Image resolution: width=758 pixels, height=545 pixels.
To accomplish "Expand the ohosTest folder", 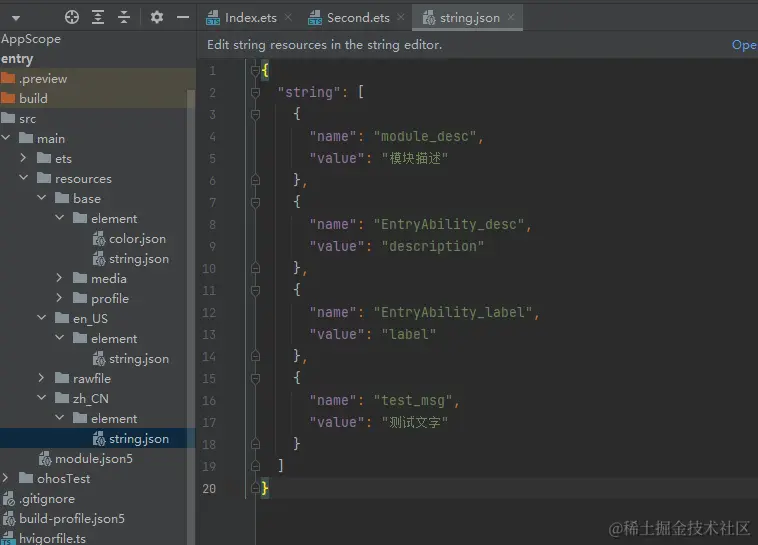I will pos(5,478).
